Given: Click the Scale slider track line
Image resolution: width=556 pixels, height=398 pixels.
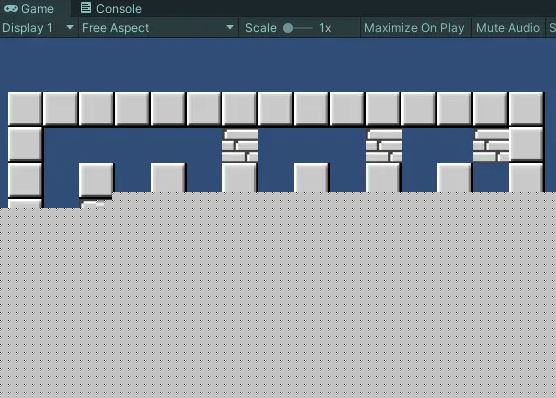Looking at the screenshot, I should 302,28.
